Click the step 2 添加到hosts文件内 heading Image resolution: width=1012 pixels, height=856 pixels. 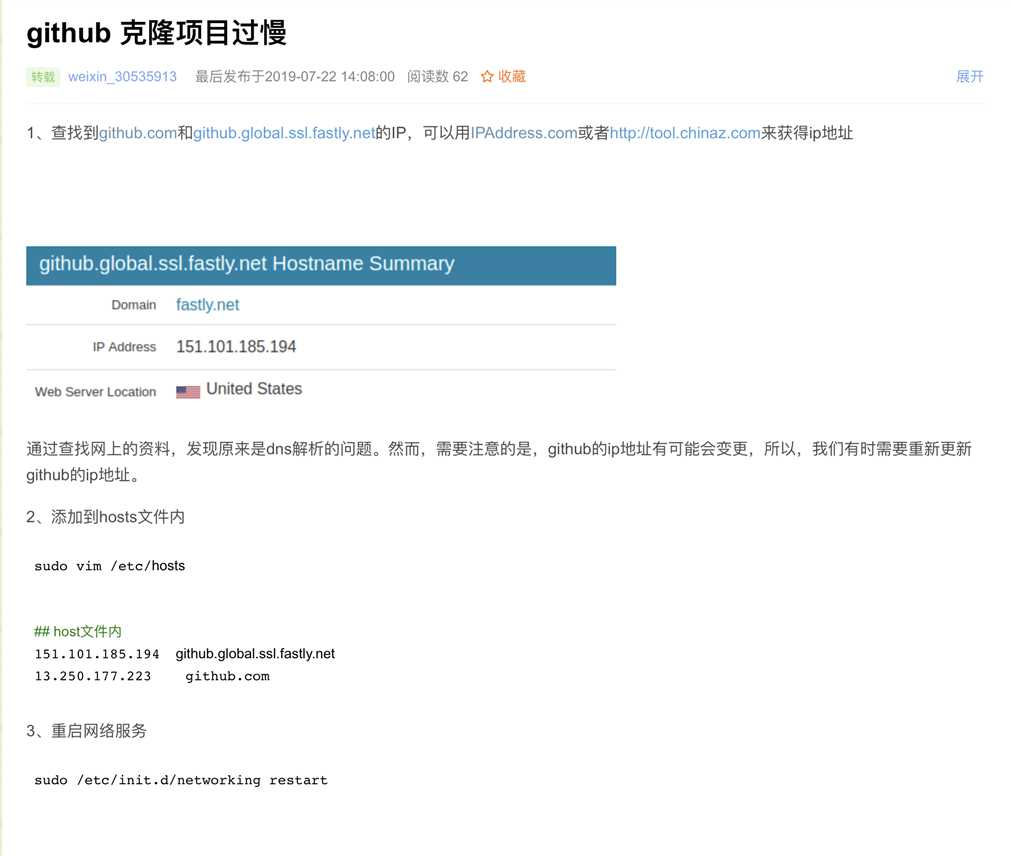point(106,517)
